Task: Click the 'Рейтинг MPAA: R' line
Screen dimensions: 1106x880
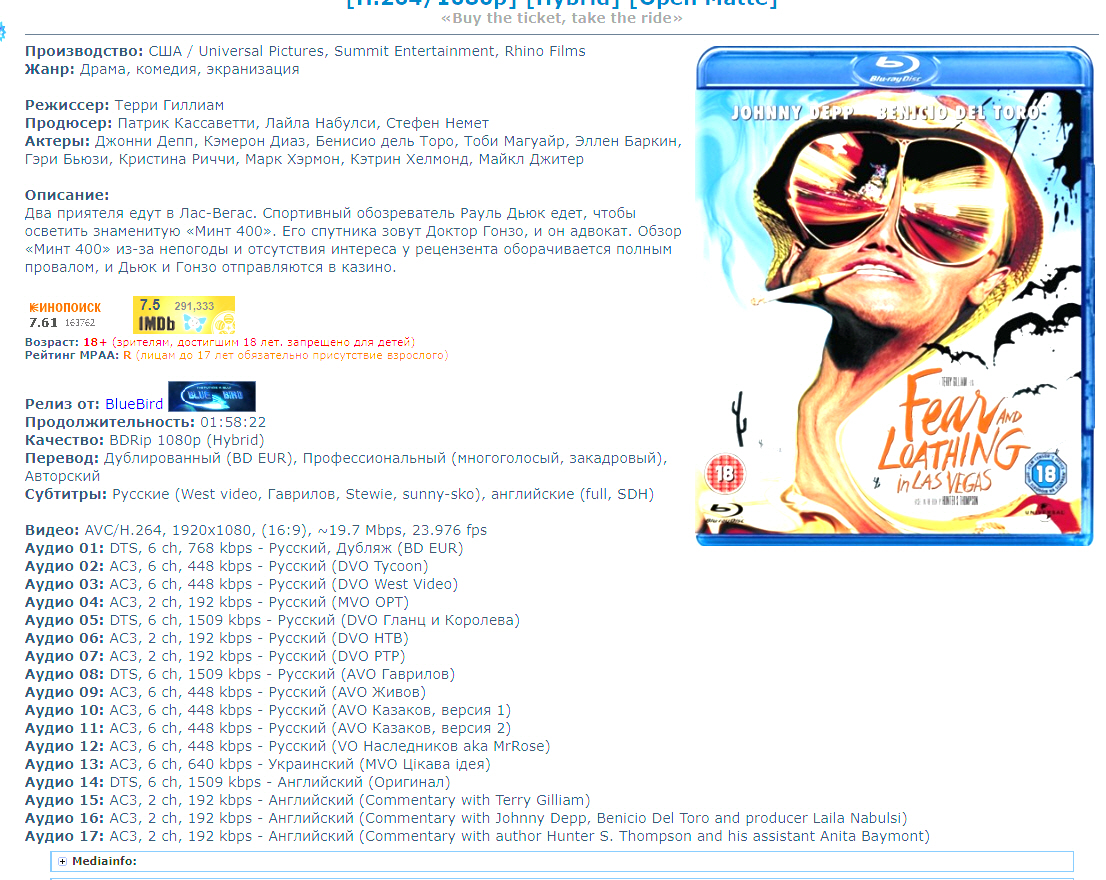Action: coord(237,355)
